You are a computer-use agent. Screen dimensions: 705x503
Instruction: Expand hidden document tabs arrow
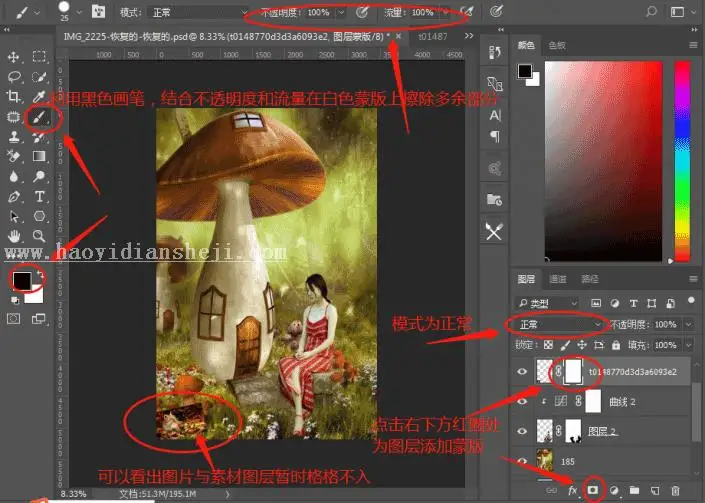(x=469, y=36)
